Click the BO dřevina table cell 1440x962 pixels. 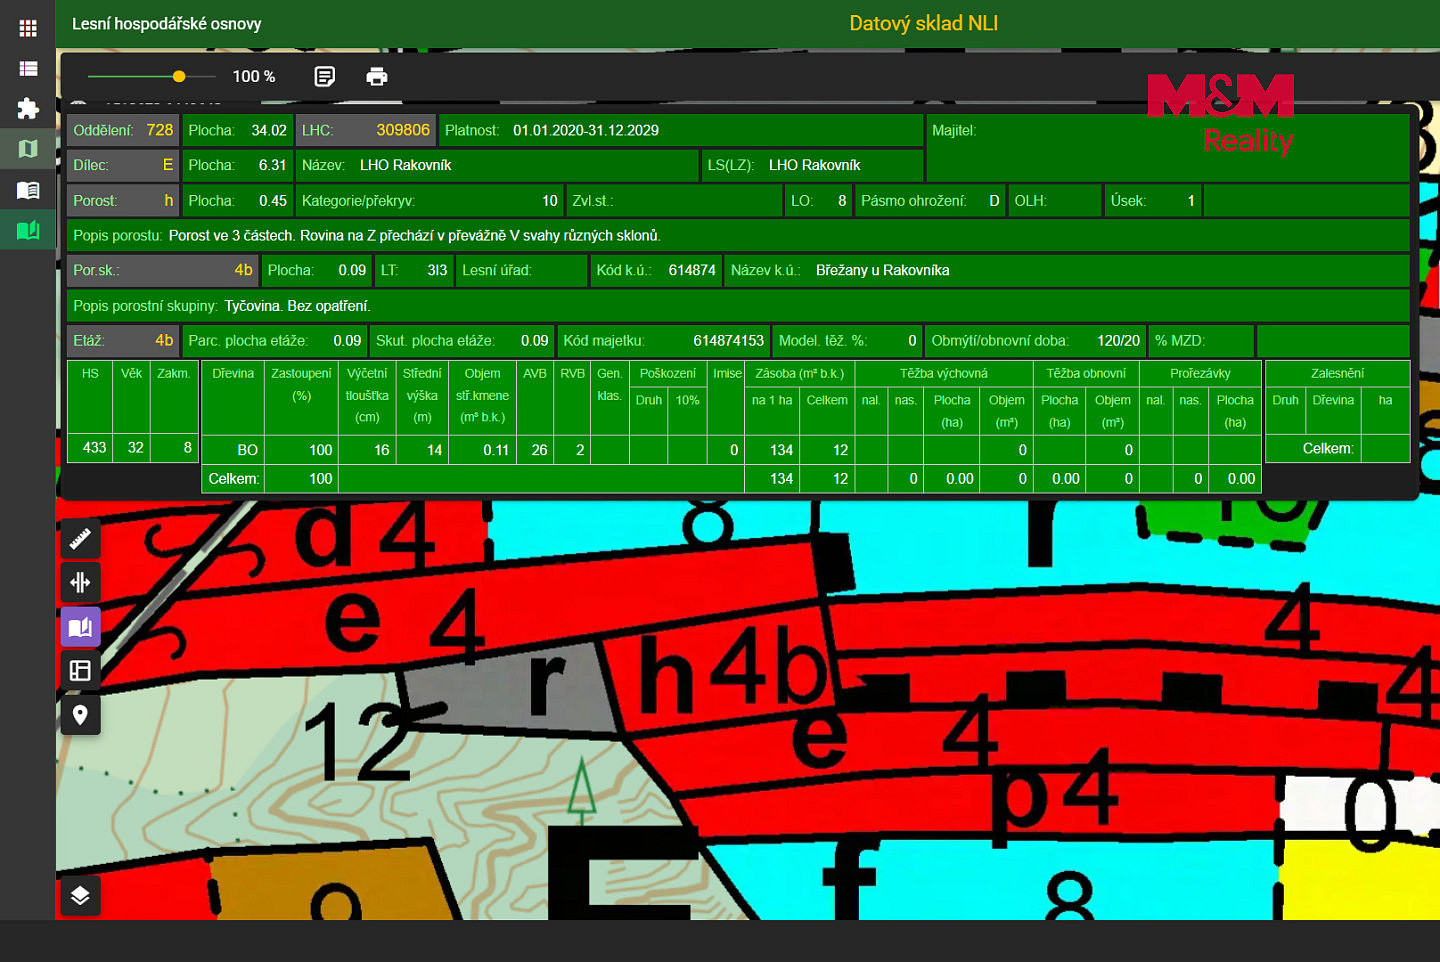(x=233, y=449)
